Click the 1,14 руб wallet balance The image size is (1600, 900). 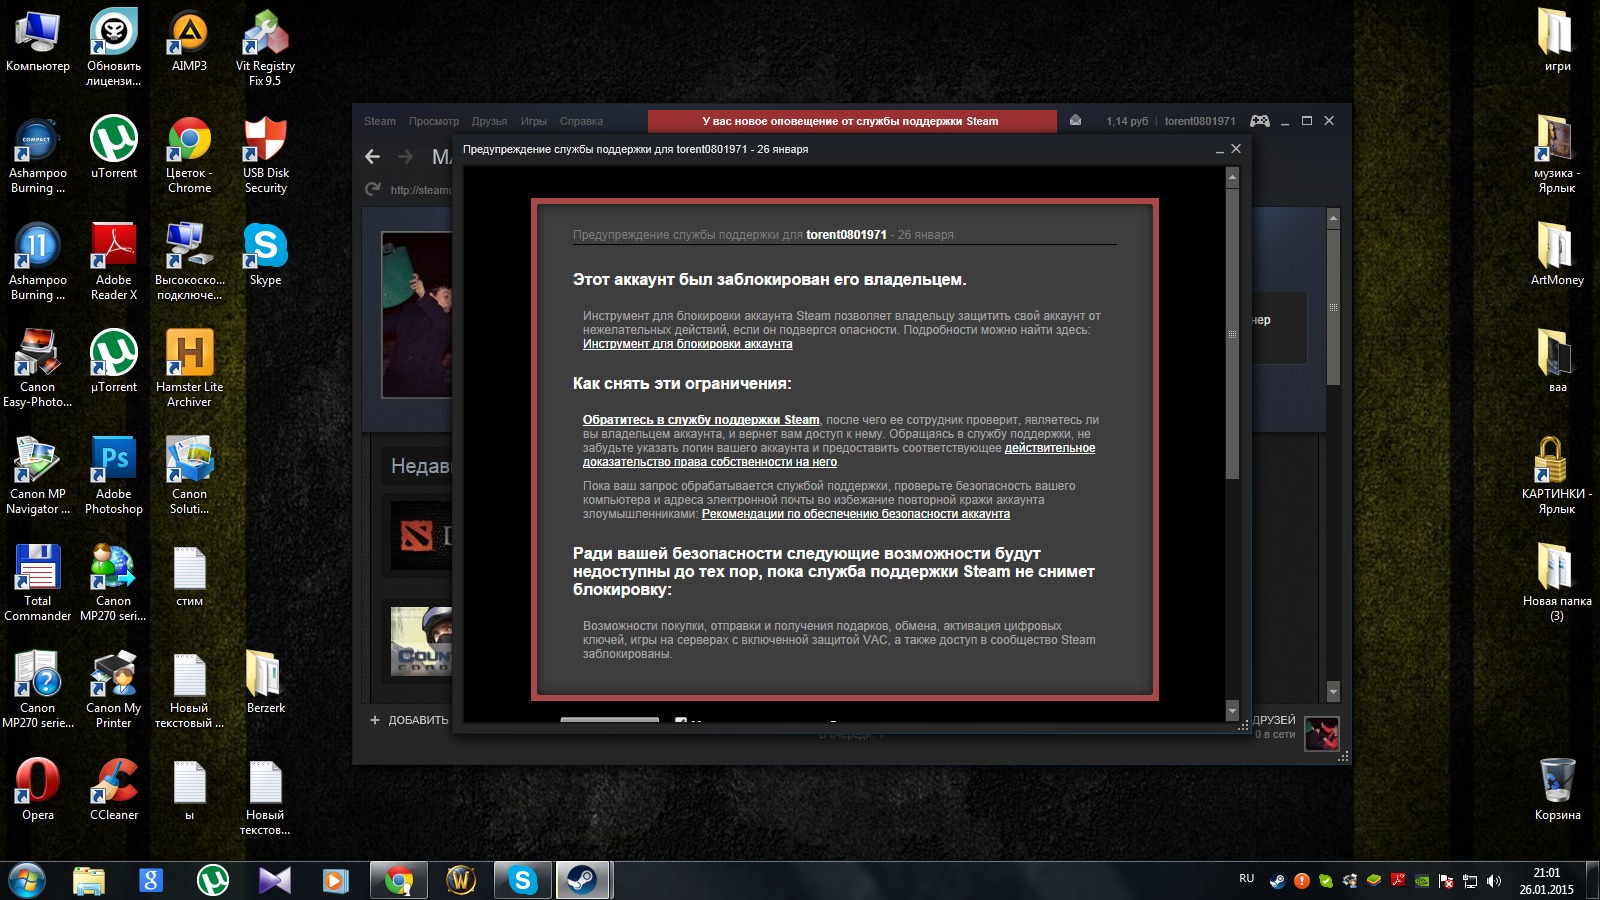click(x=1127, y=121)
